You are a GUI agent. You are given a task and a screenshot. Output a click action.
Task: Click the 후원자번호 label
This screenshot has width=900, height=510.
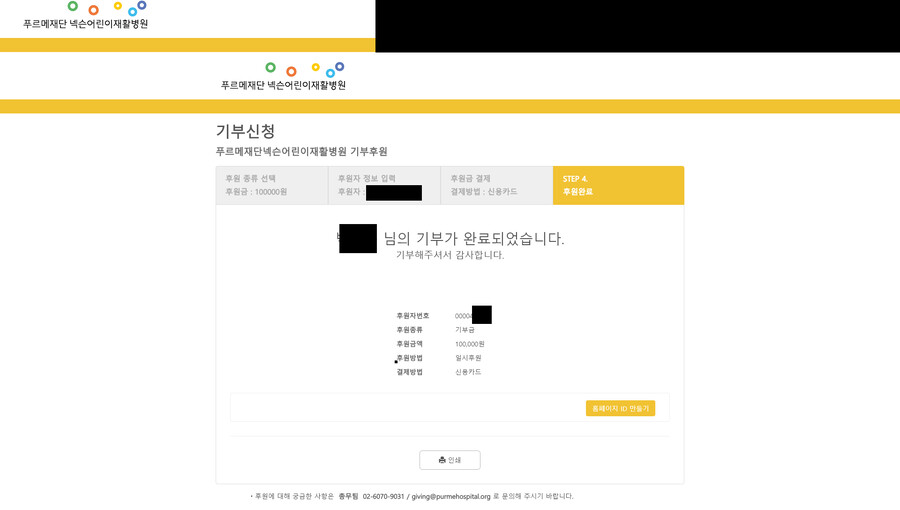tap(412, 316)
